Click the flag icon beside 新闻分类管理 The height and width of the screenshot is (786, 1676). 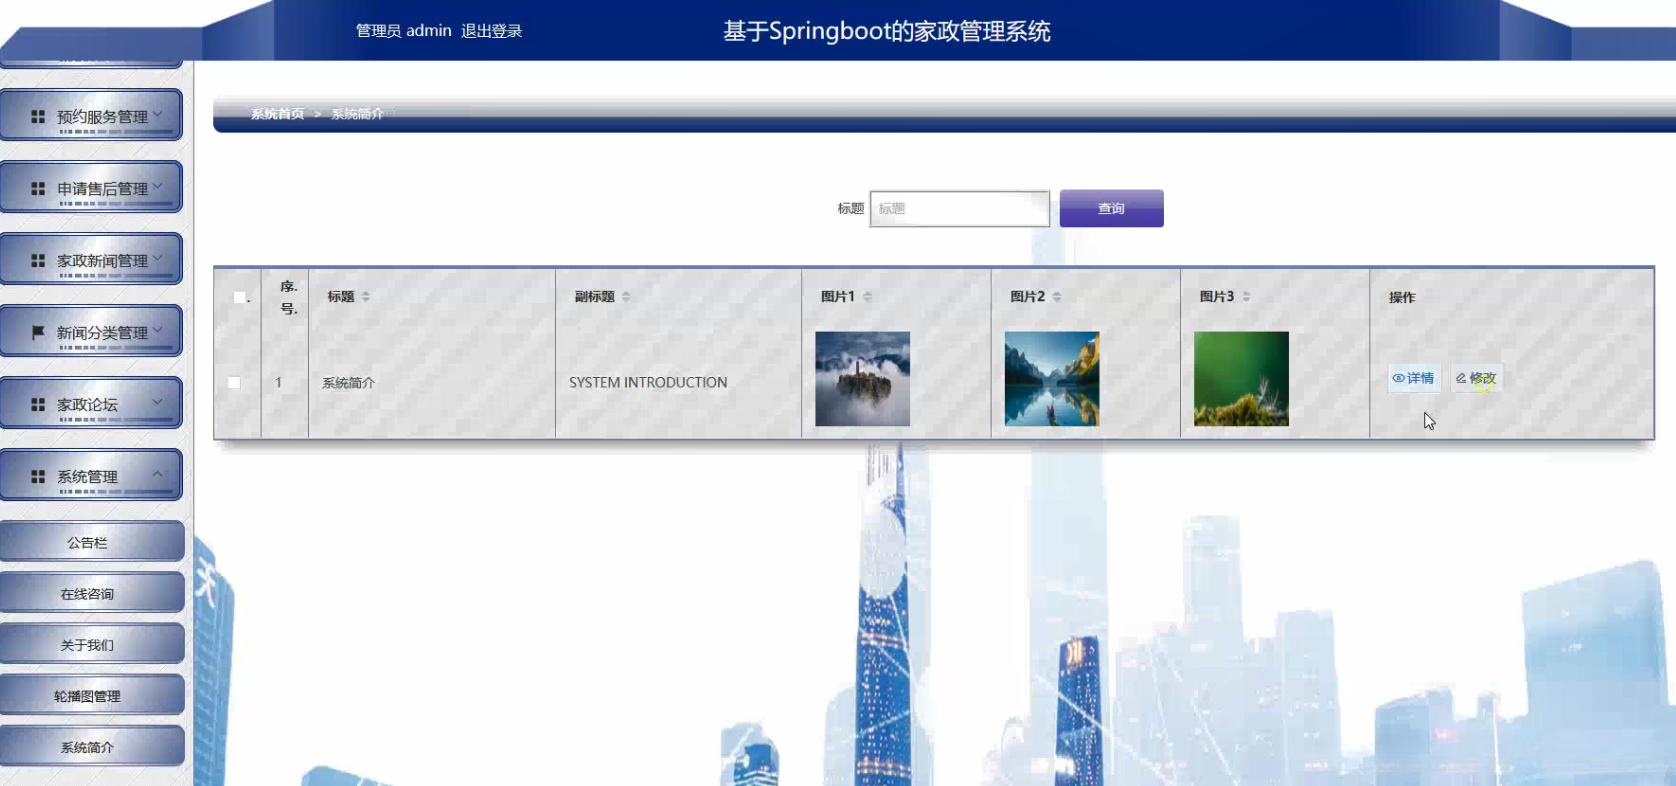[x=38, y=332]
